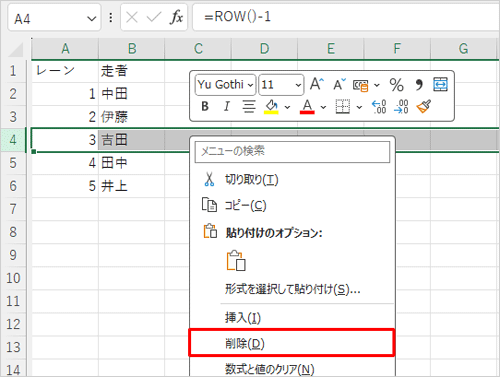Click increase decimal icon
This screenshot has height=377, width=500.
tap(379, 107)
